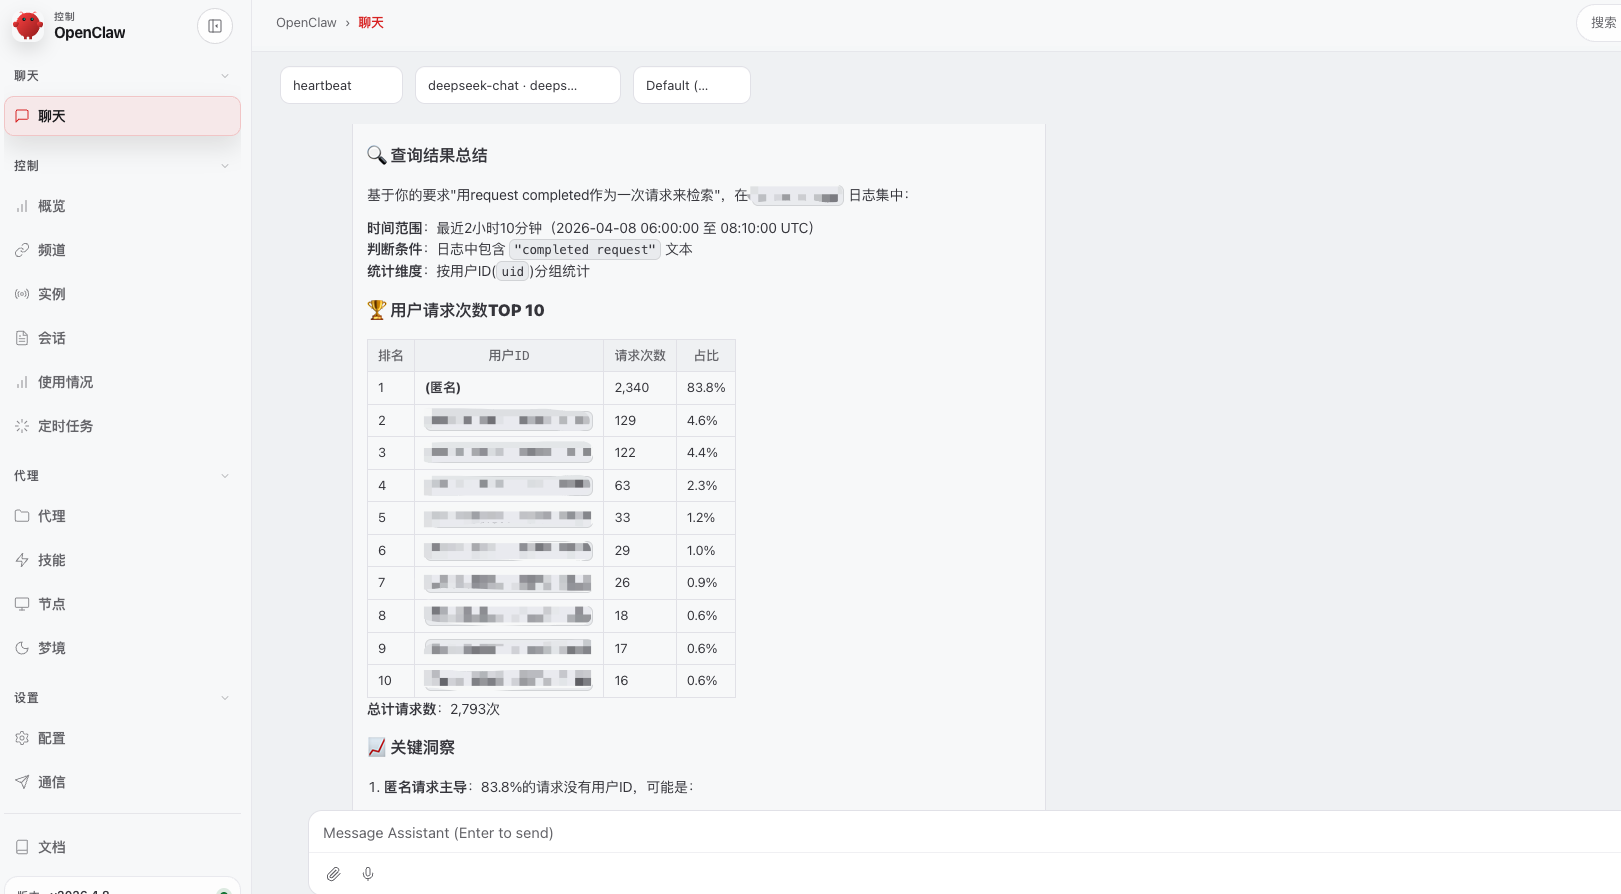Open the heartbeat session dropdown

341,85
